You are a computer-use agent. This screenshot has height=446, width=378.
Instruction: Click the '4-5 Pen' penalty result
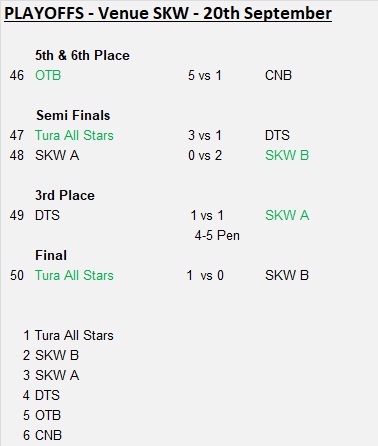[217, 235]
